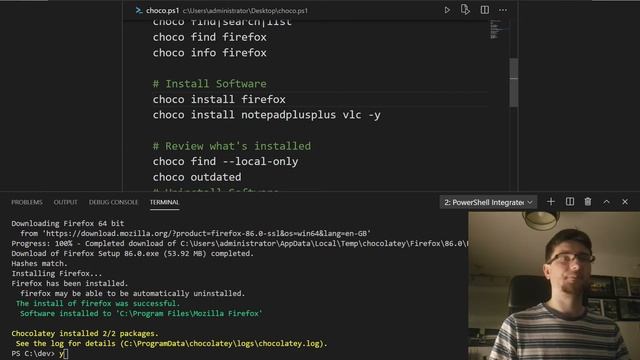The height and width of the screenshot is (360, 640).
Task: Split the terminal panel
Action: (x=570, y=202)
